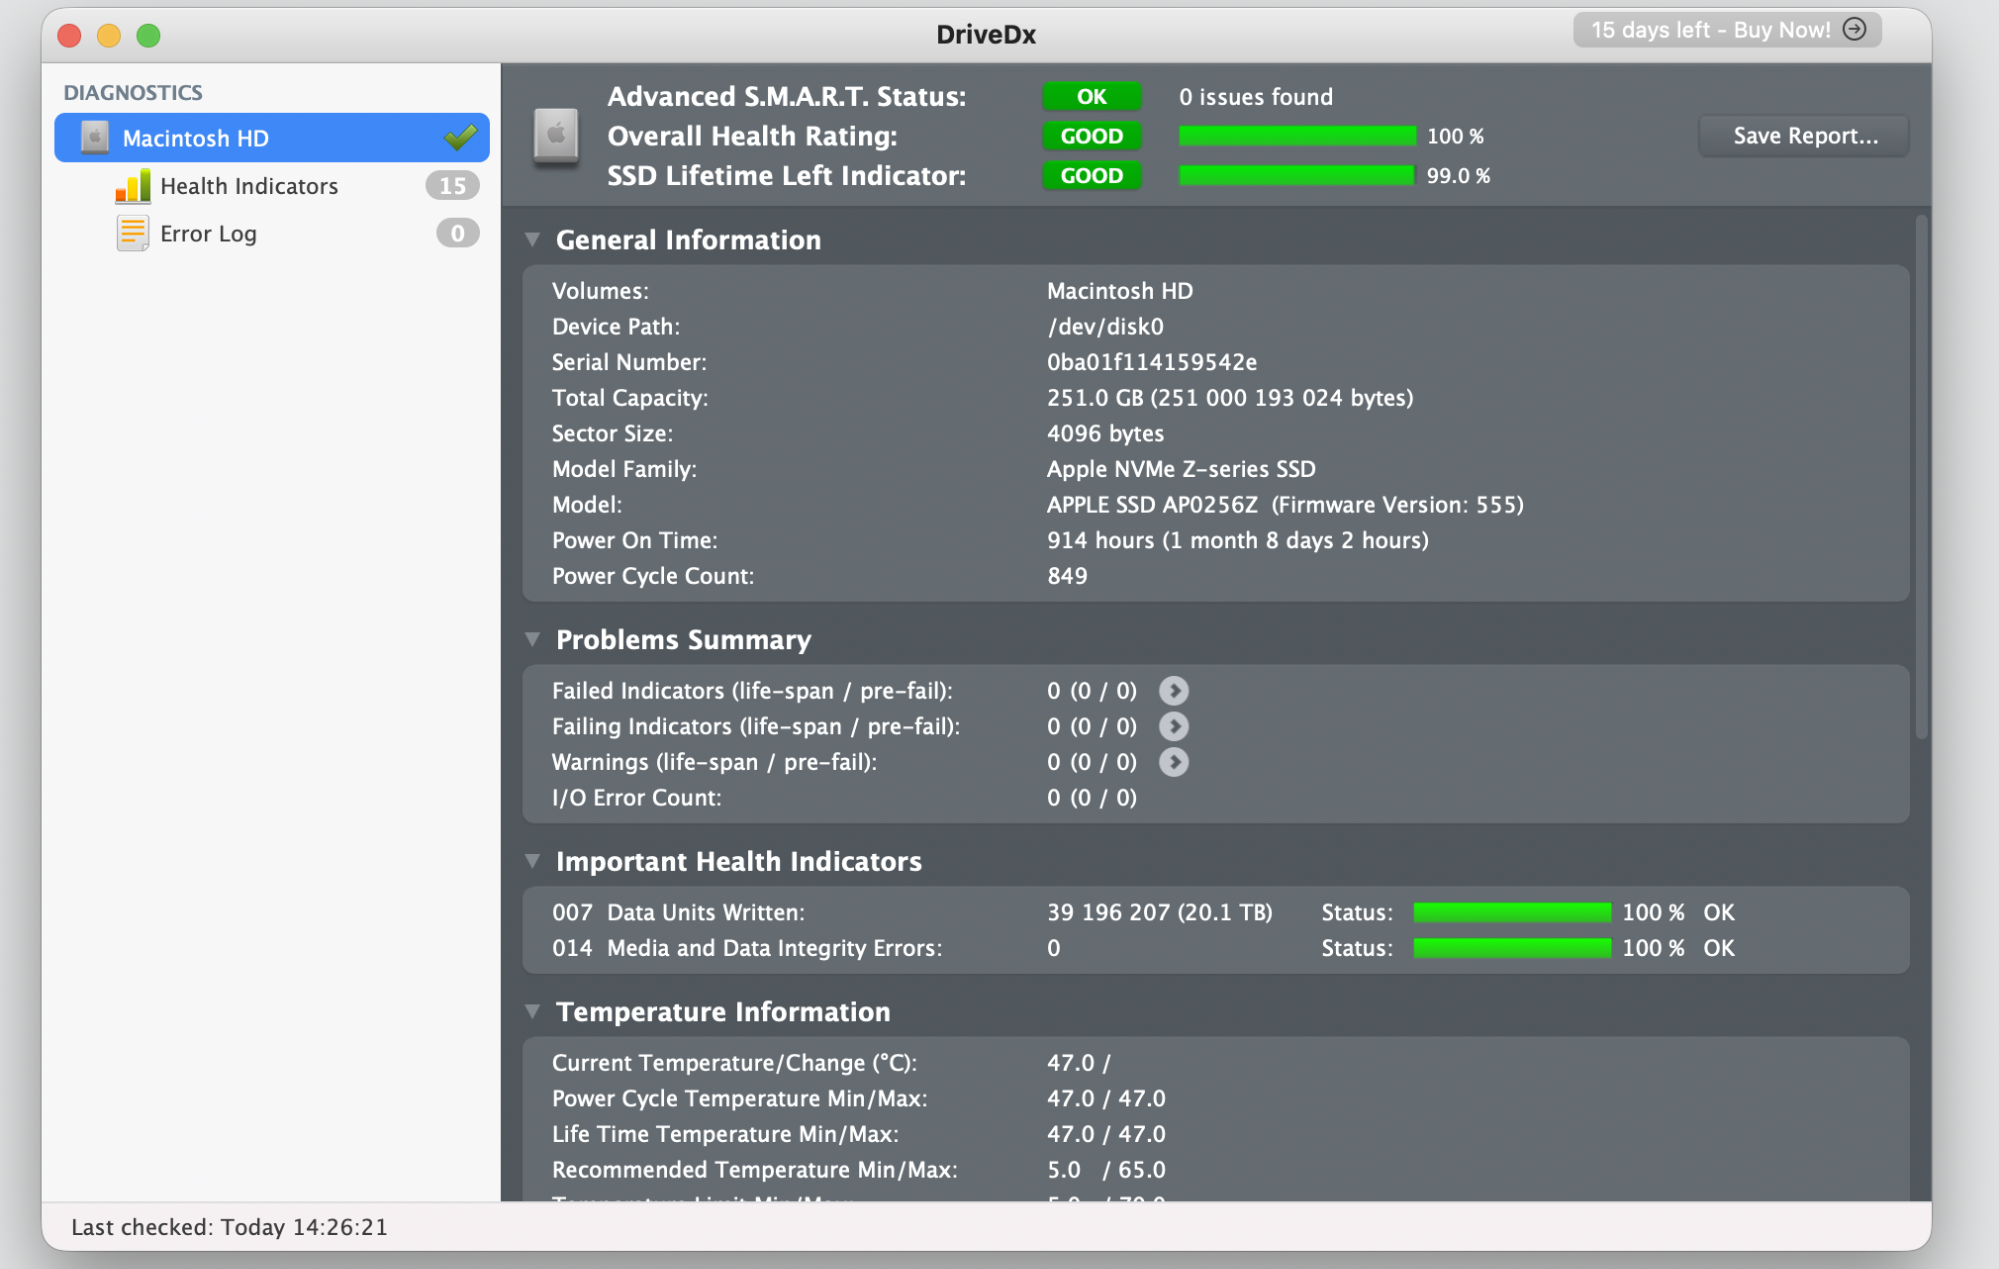
Task: Collapse Temperature Information section
Action: 533,1012
